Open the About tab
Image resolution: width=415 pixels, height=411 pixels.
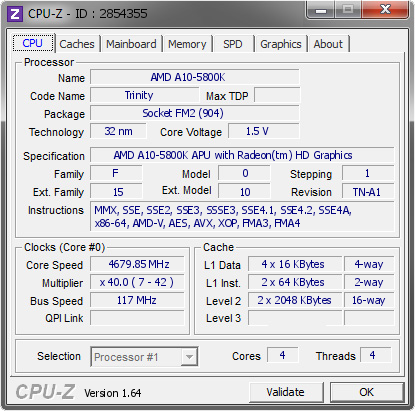tap(328, 44)
